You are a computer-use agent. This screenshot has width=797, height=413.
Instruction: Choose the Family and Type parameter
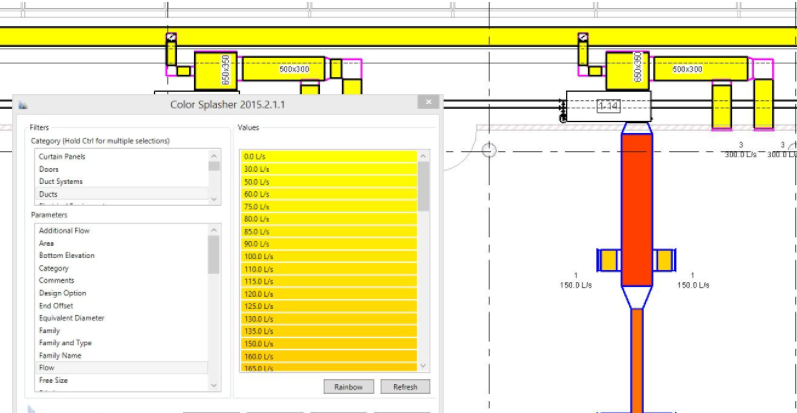coord(121,343)
